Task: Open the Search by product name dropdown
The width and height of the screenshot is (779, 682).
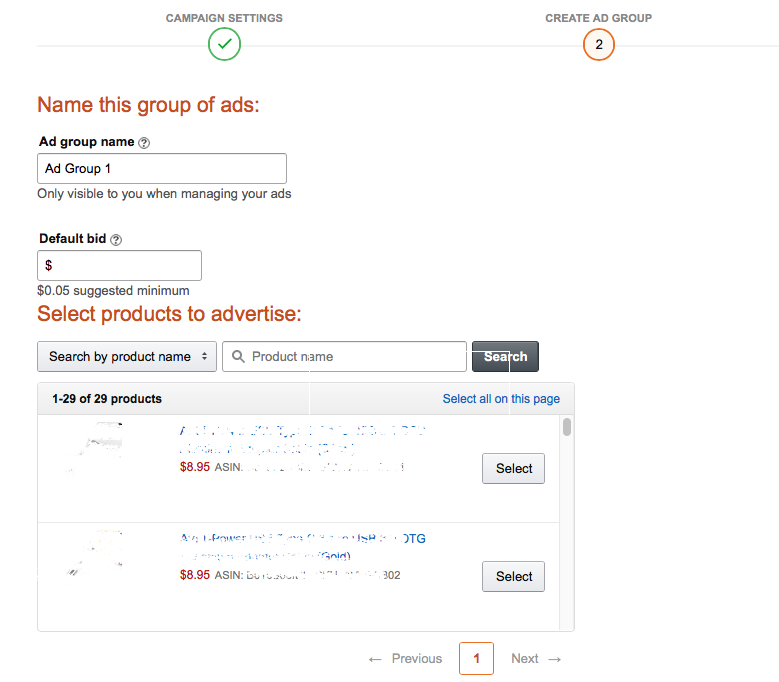Action: click(127, 356)
